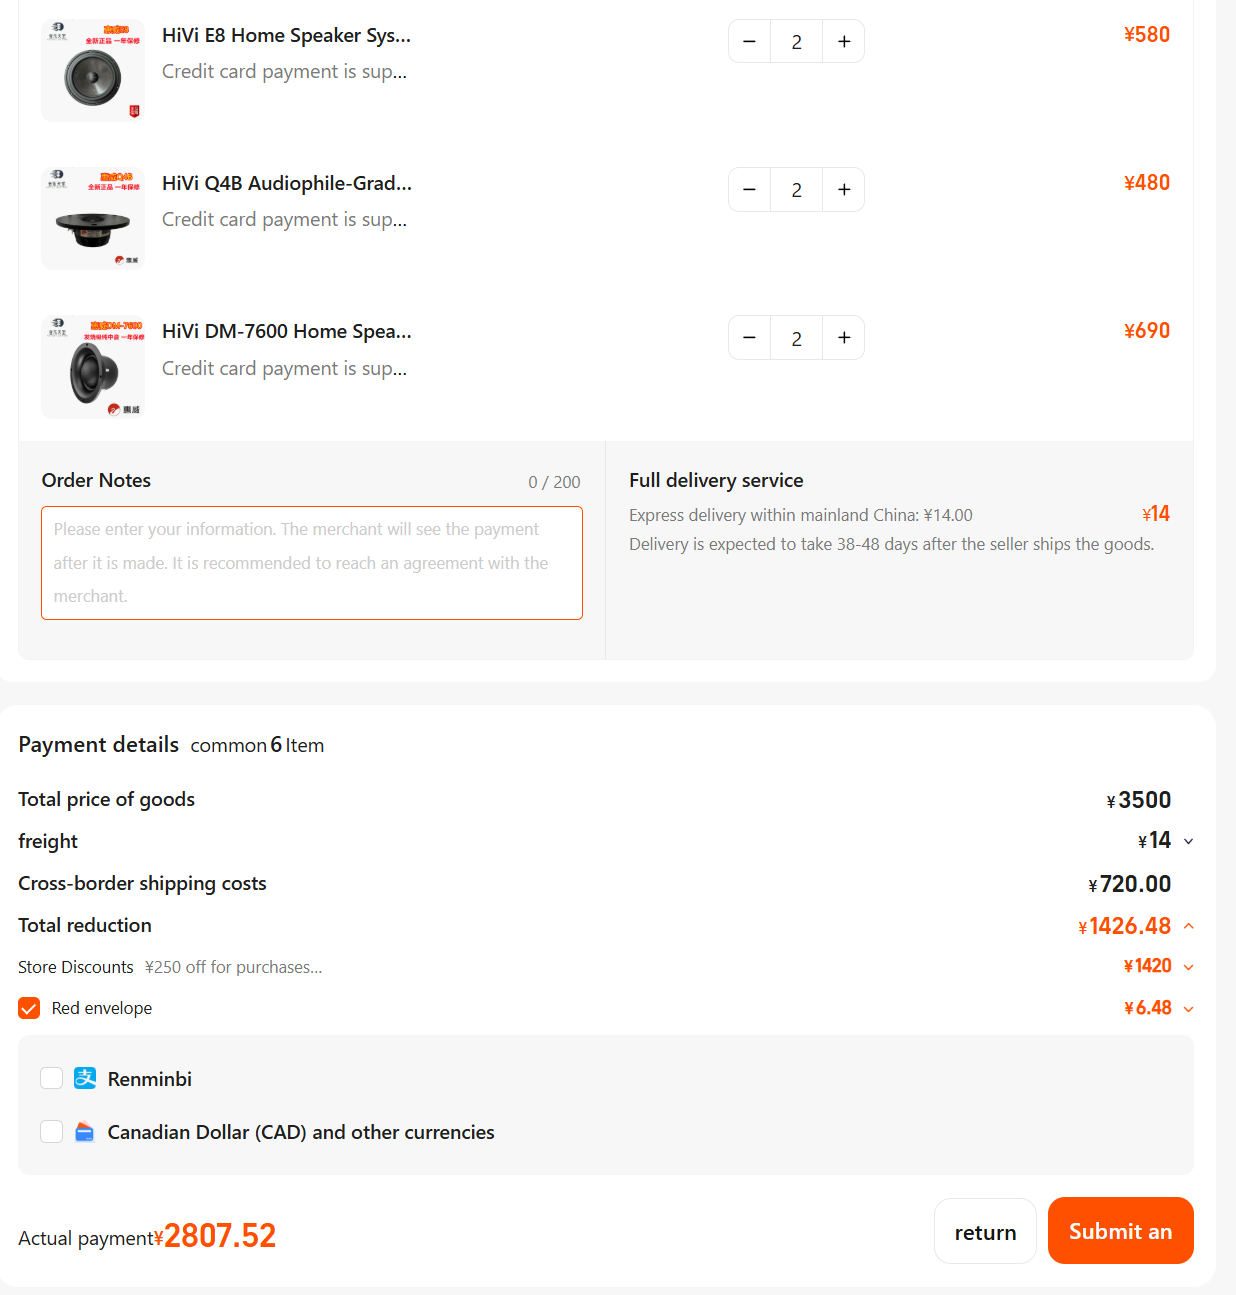Image resolution: width=1236 pixels, height=1295 pixels.
Task: Open HiVi E8 speaker product thumbnail
Action: click(93, 70)
